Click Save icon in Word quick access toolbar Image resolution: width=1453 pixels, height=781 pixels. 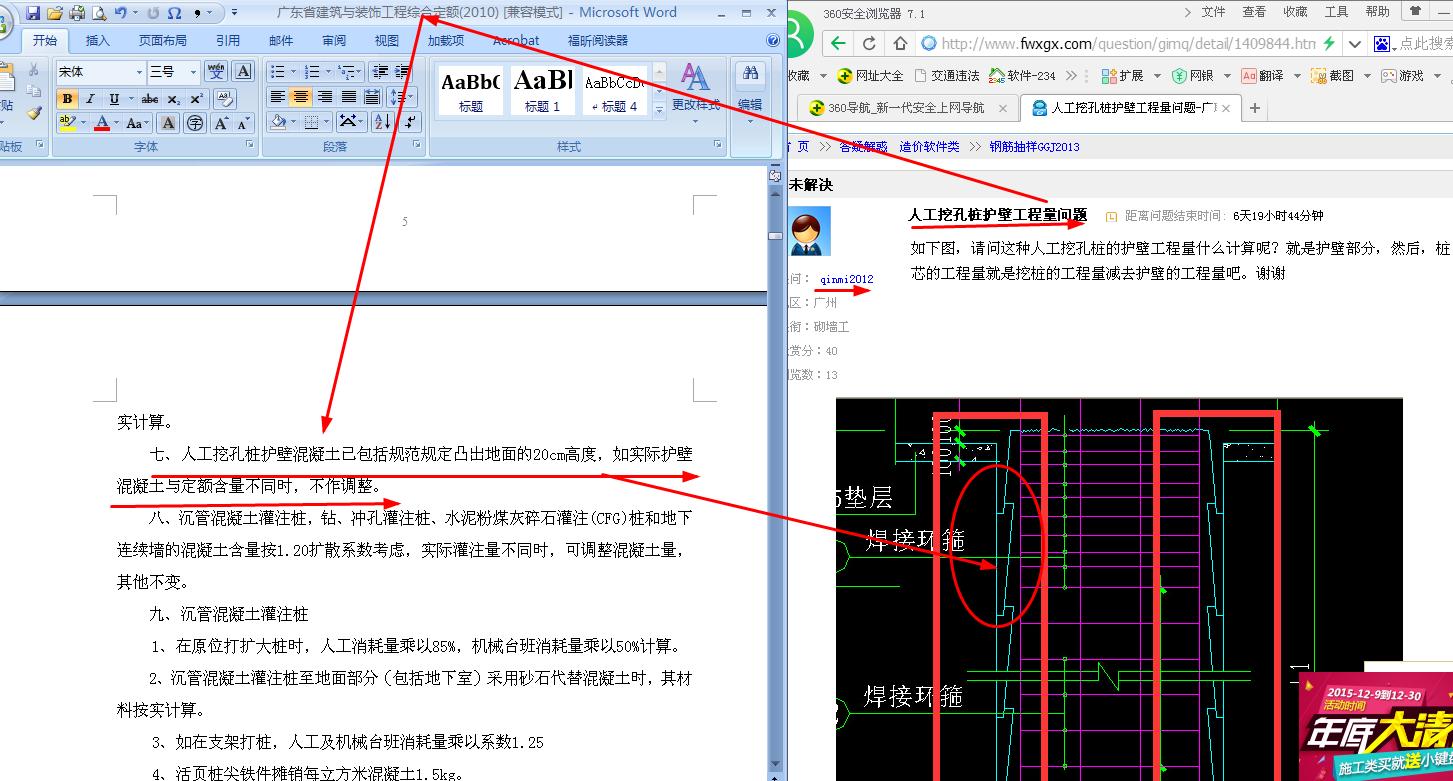(x=32, y=13)
